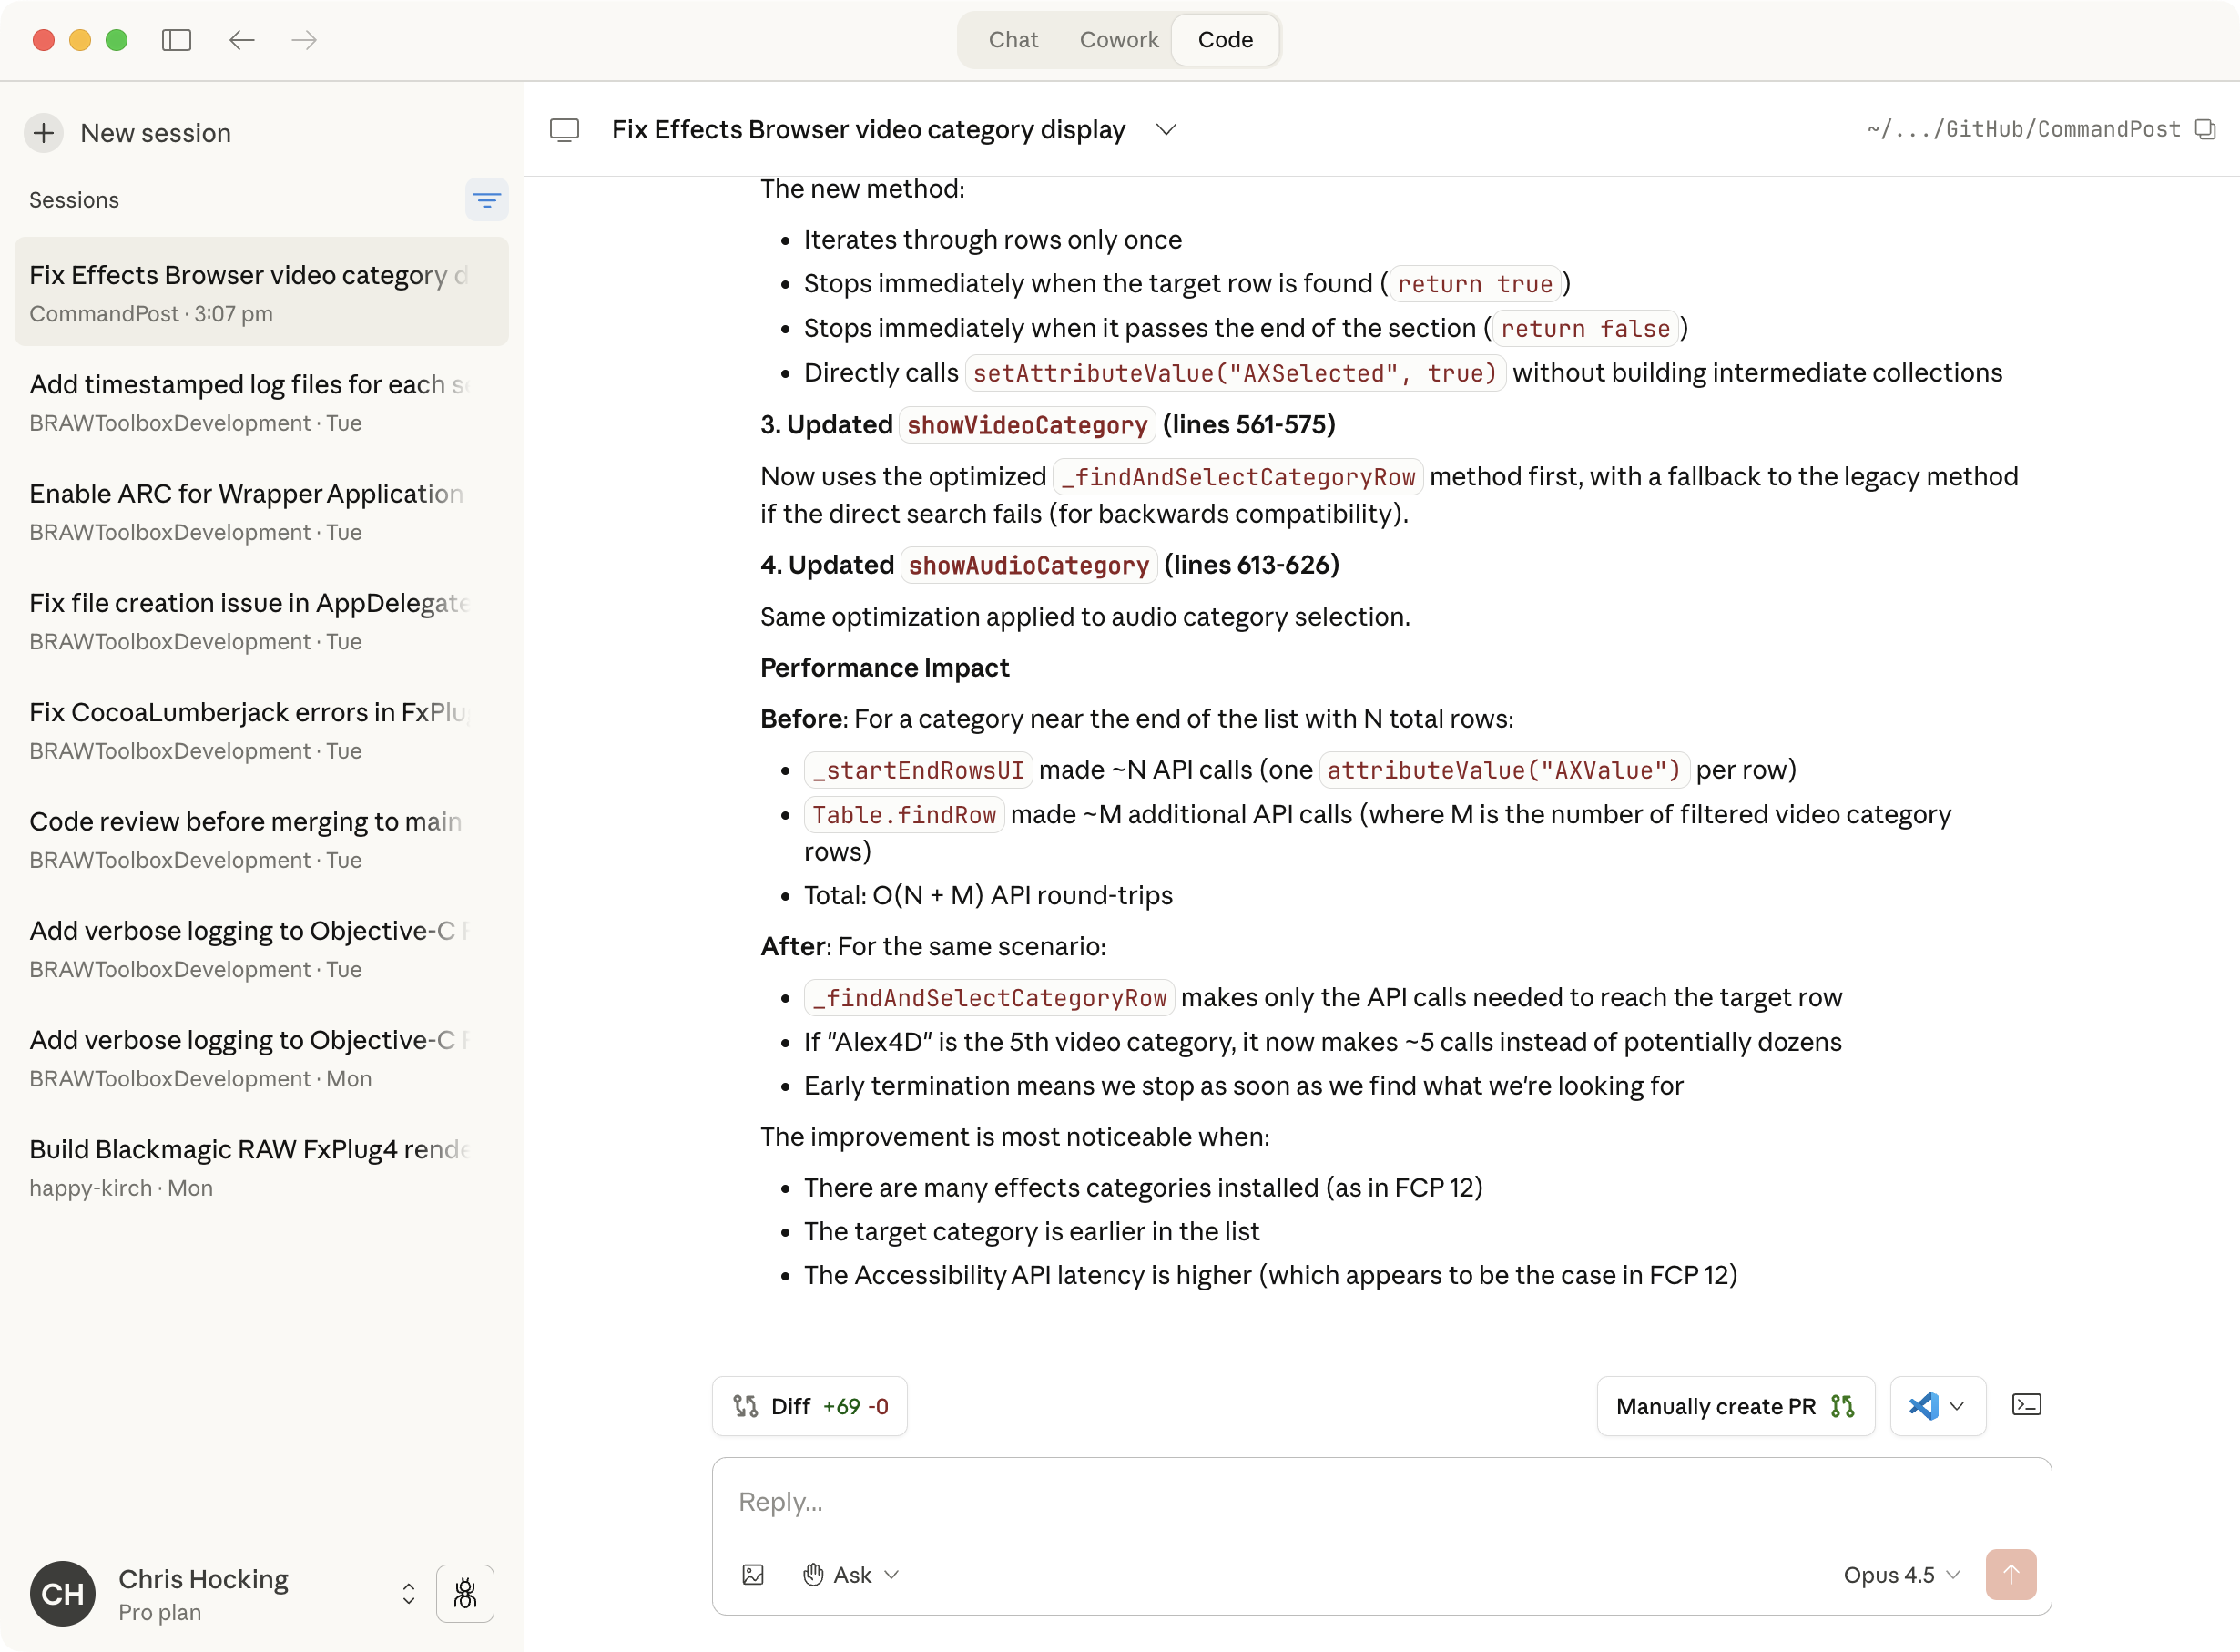
Task: Toggle the sidebar panel icon
Action: pos(176,40)
